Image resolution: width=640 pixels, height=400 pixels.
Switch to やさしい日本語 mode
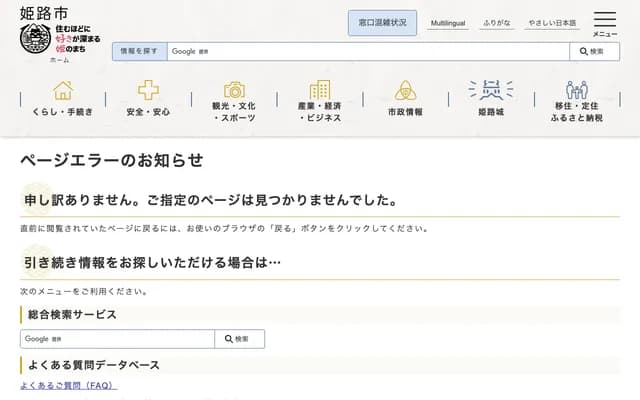(552, 23)
